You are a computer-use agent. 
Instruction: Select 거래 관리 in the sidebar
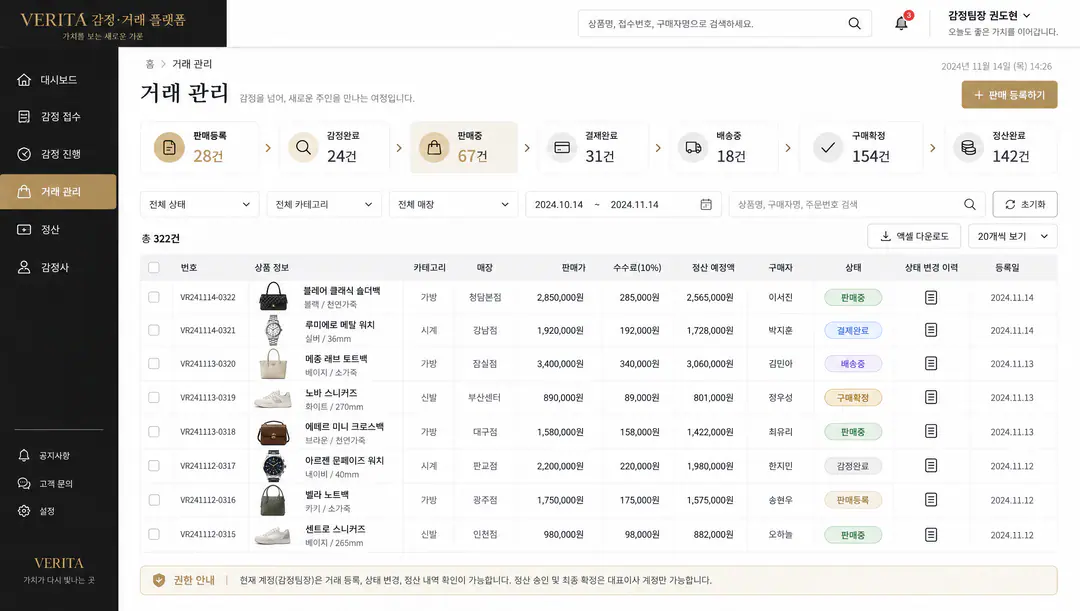[59, 191]
